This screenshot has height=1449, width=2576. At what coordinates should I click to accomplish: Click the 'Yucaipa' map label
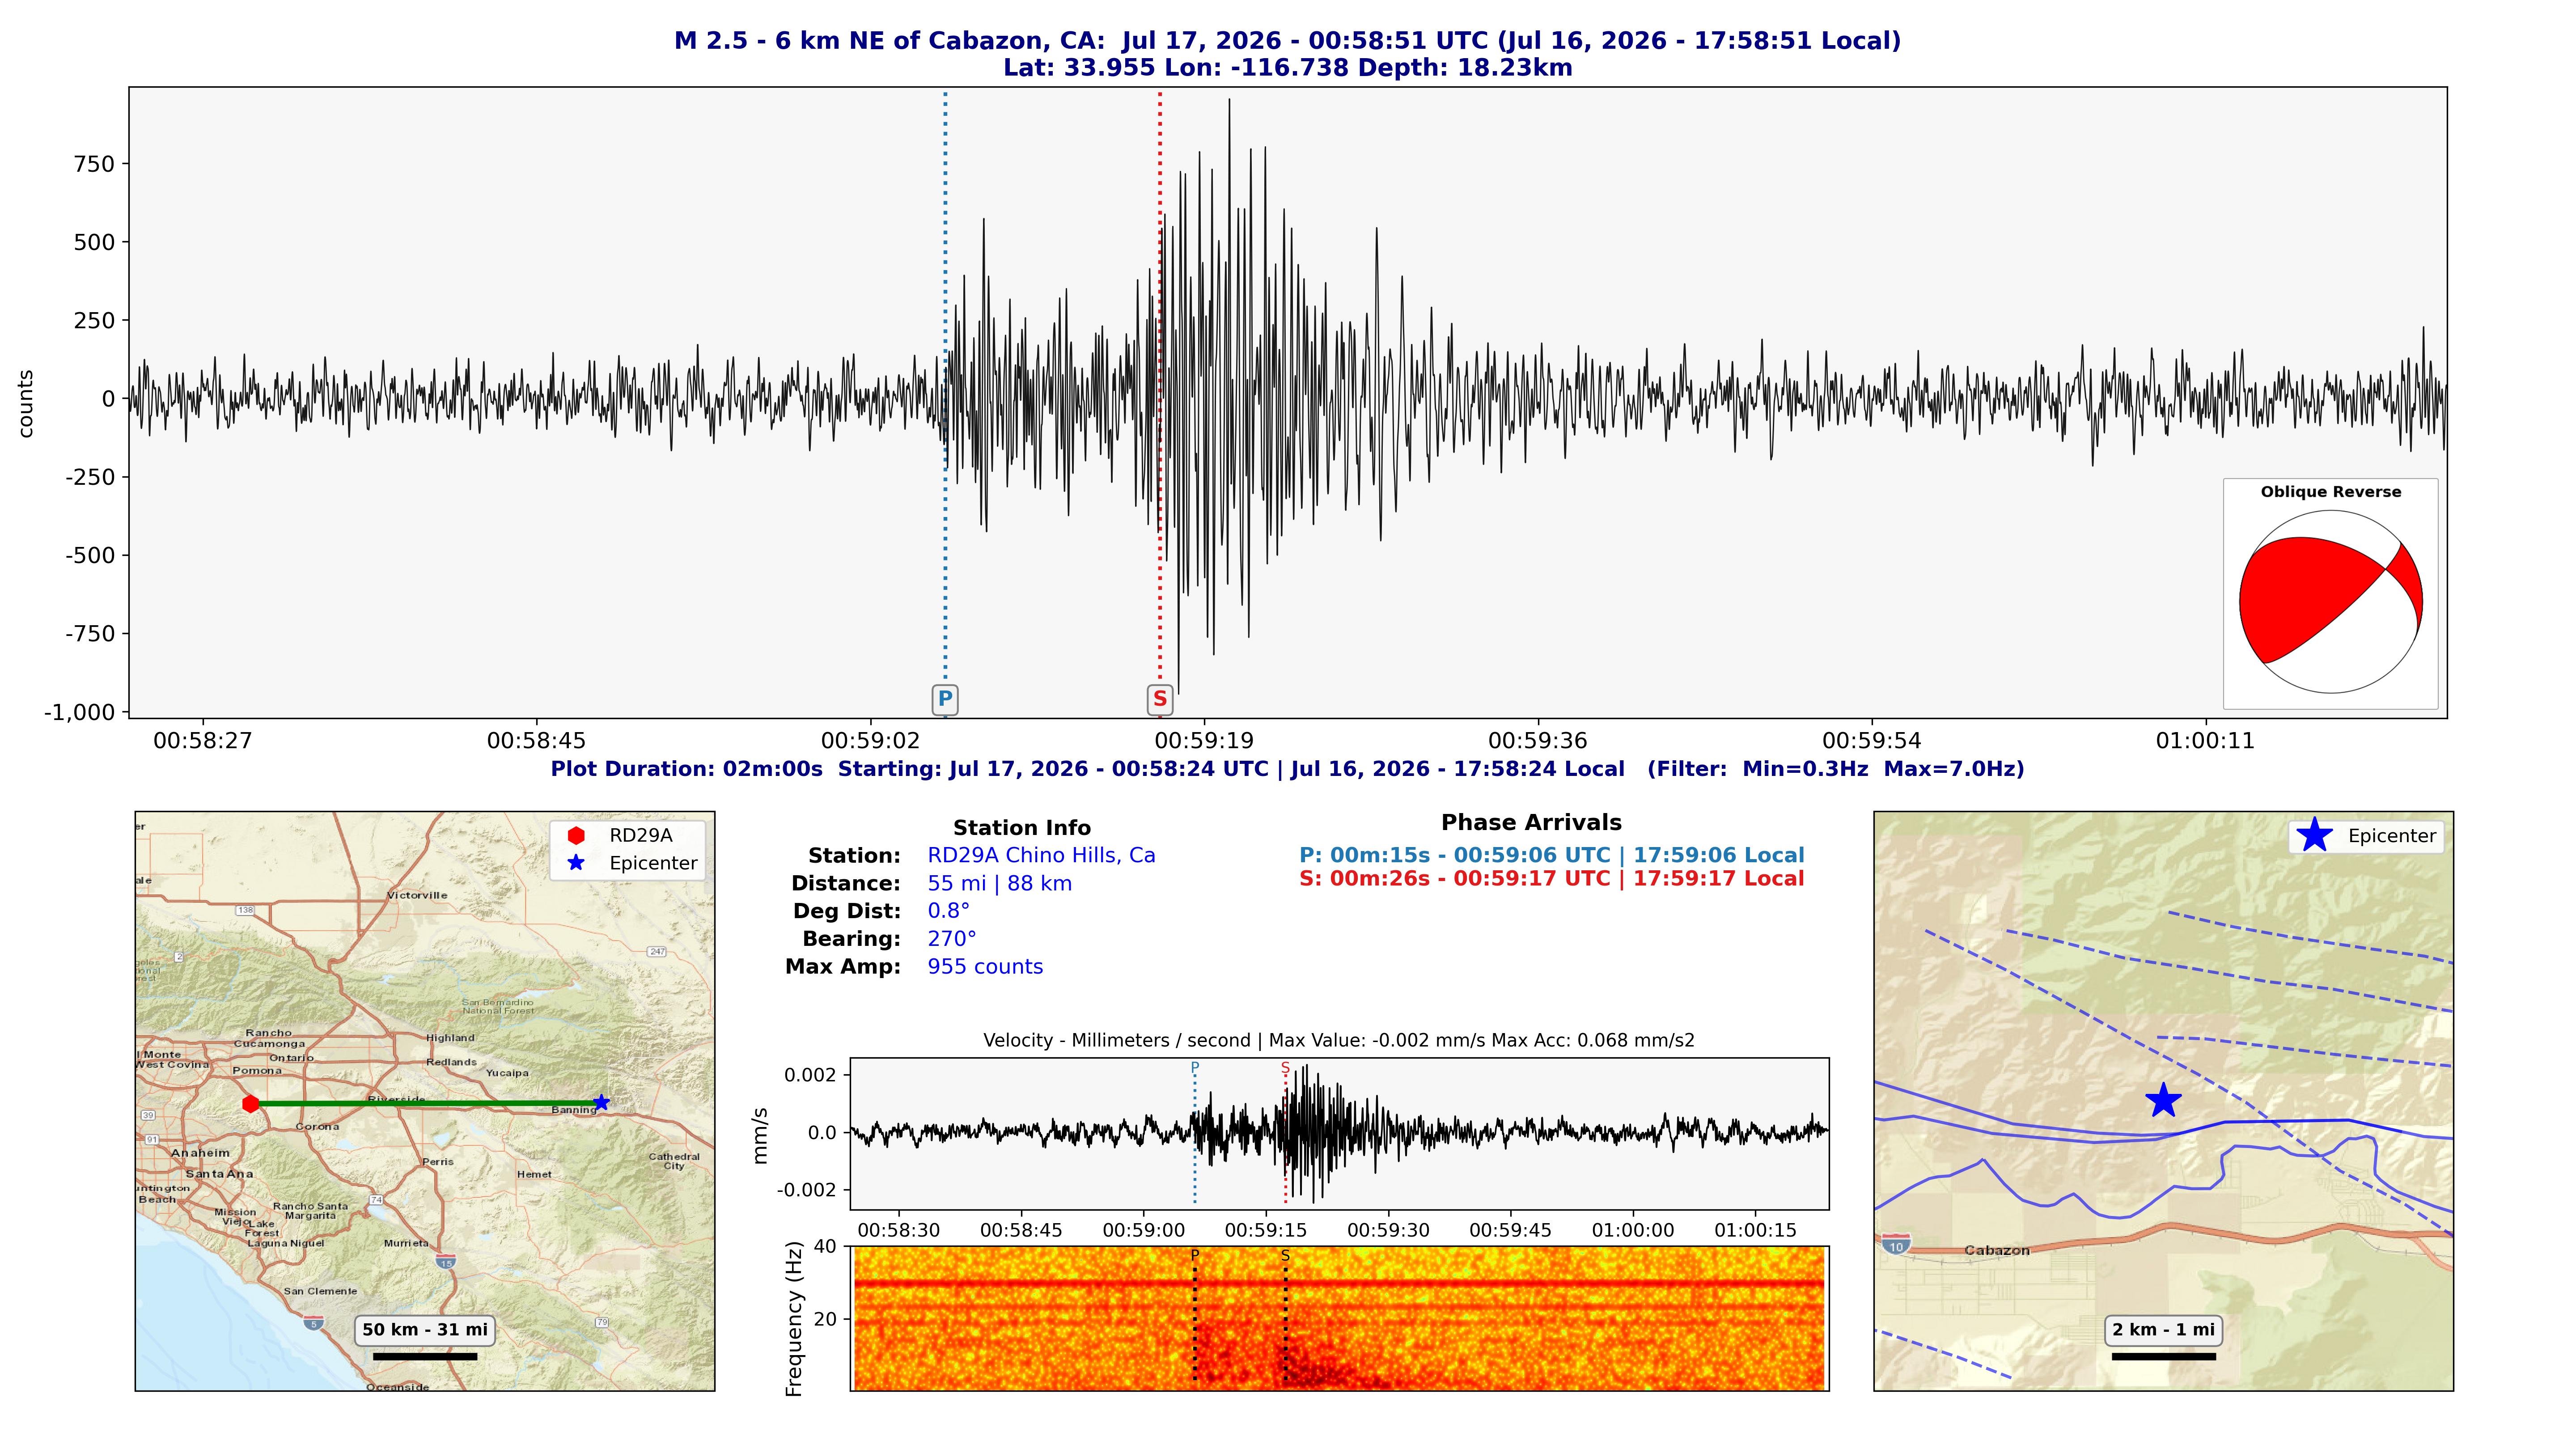(507, 1073)
